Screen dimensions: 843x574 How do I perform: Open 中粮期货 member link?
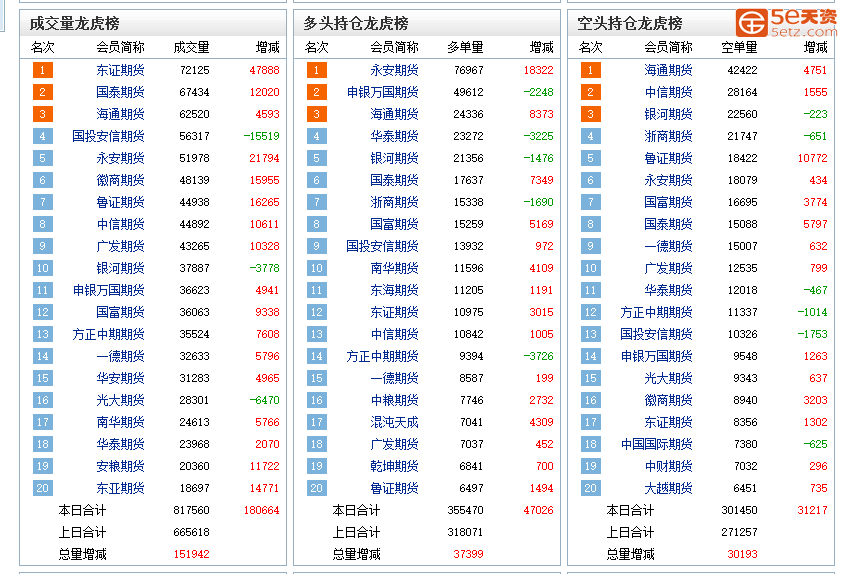coord(394,400)
